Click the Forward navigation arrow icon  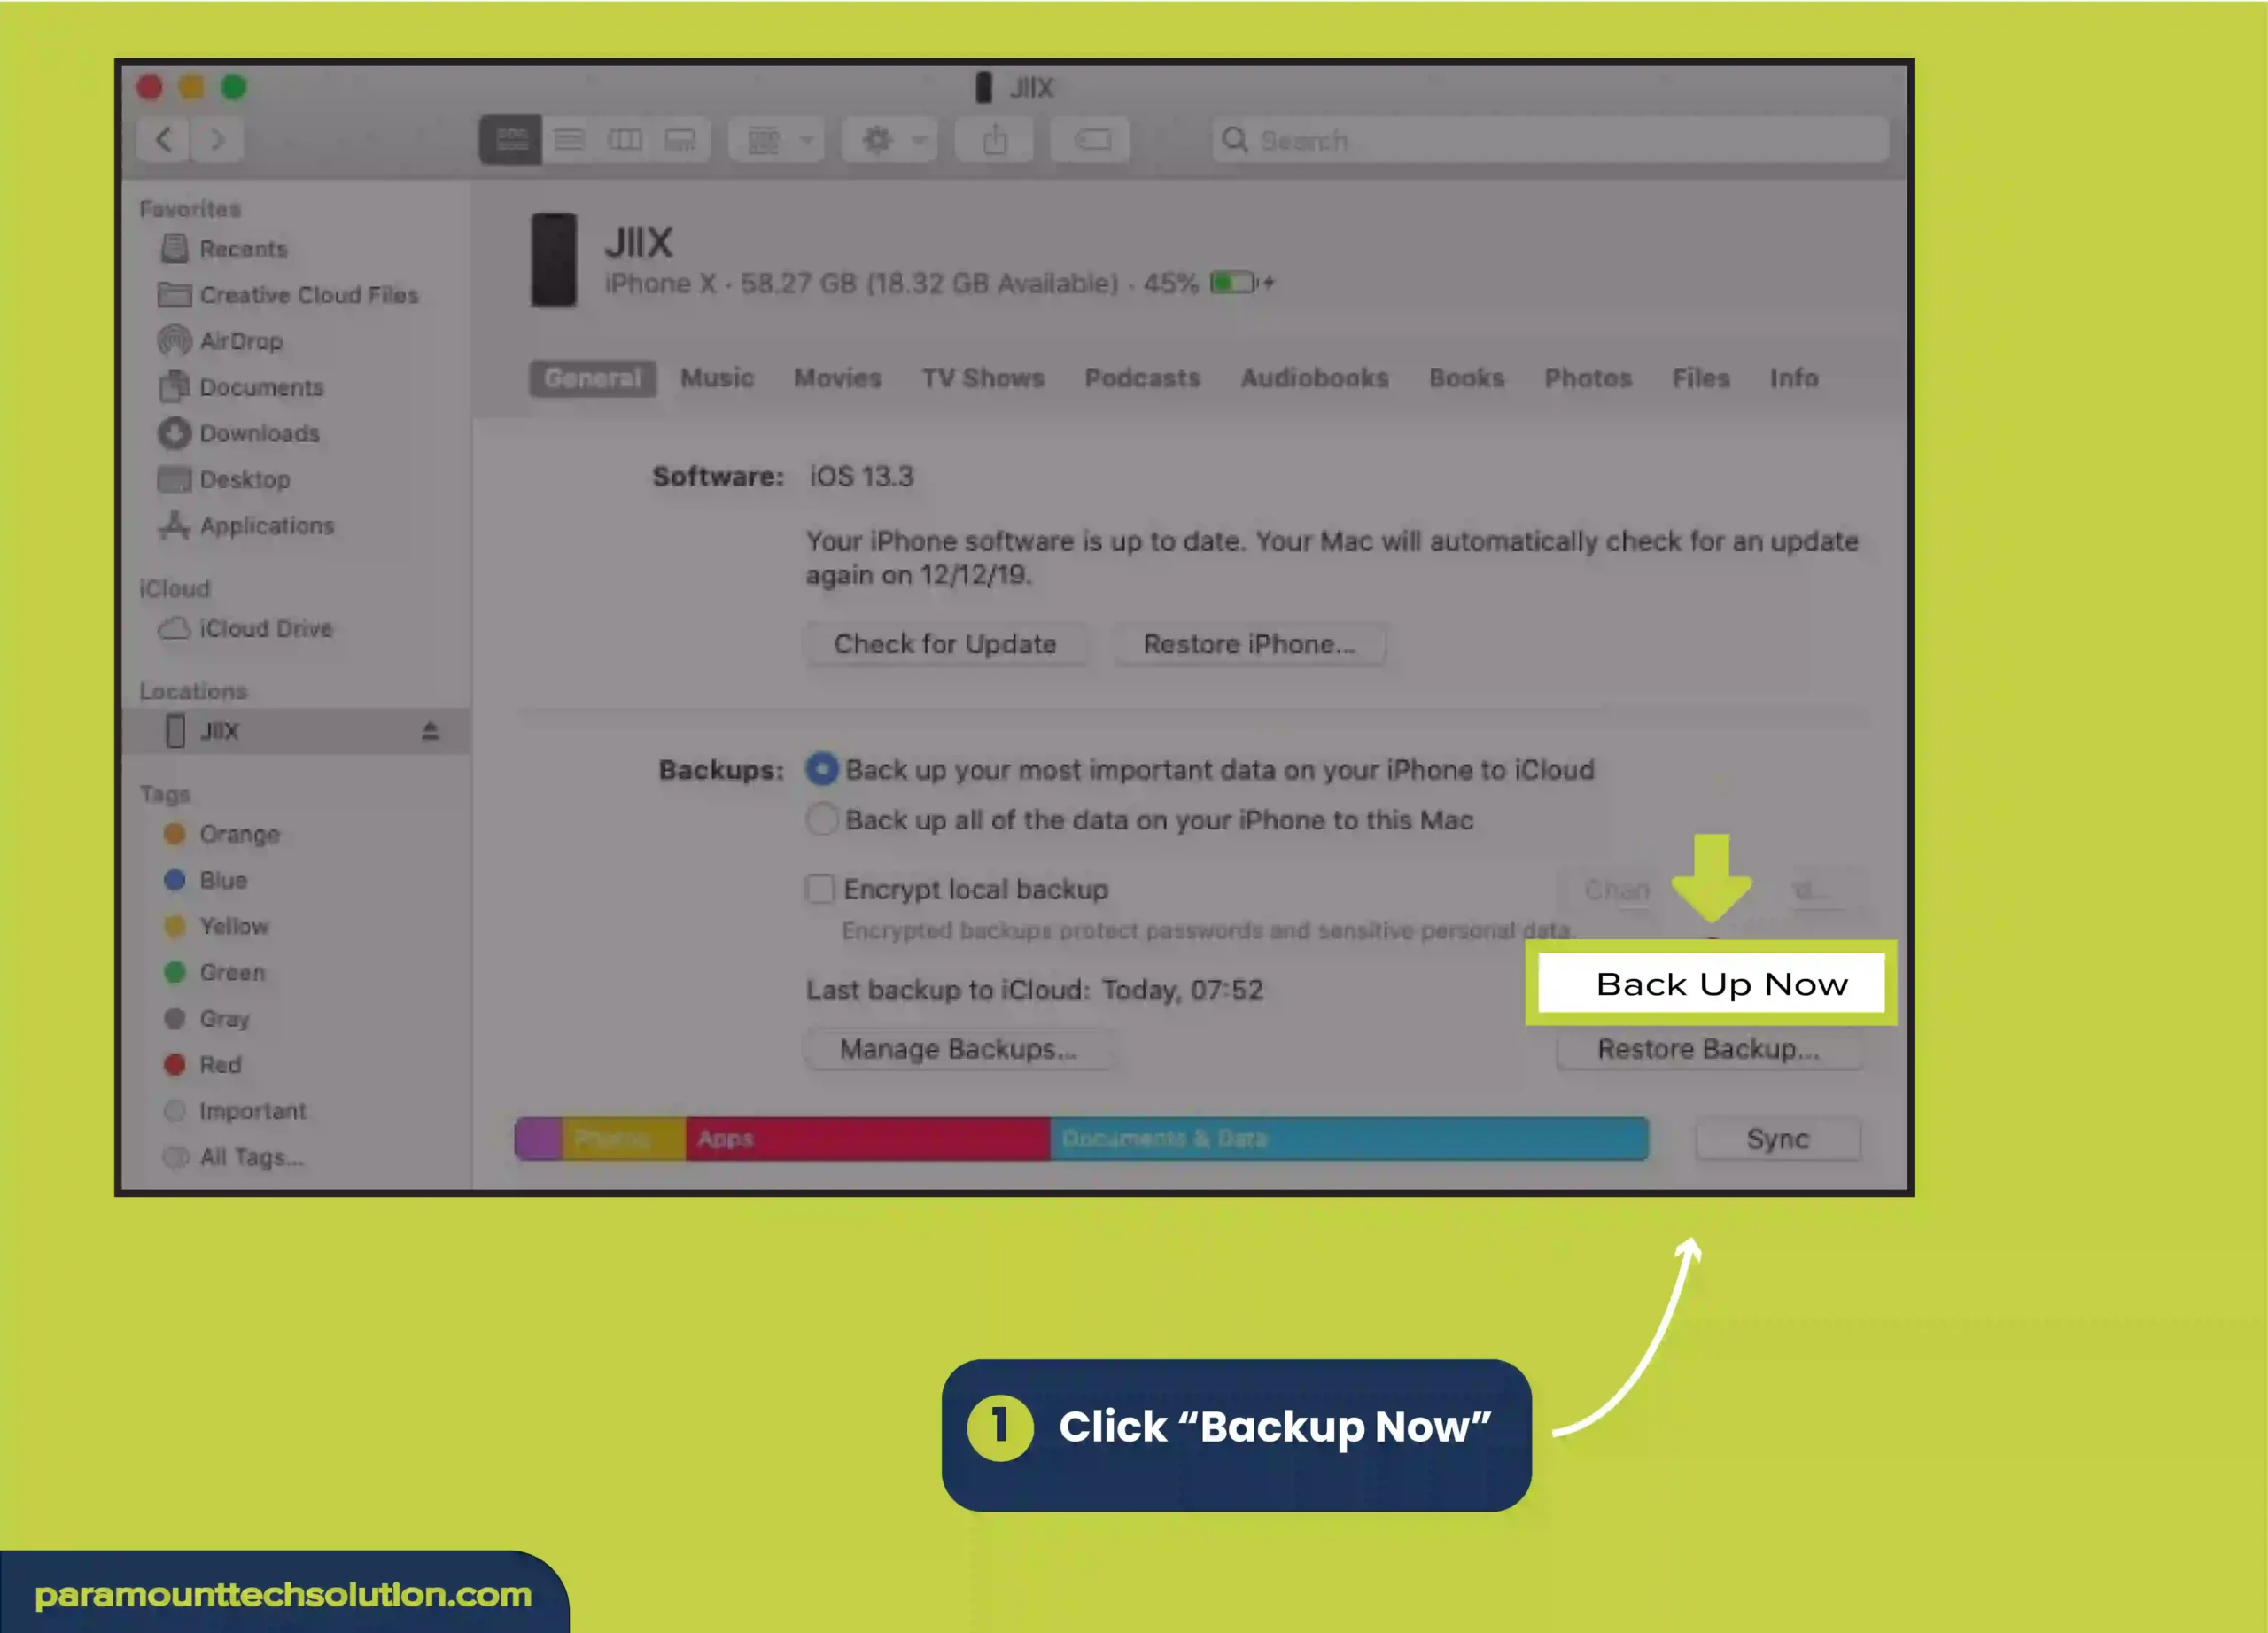pos(218,141)
